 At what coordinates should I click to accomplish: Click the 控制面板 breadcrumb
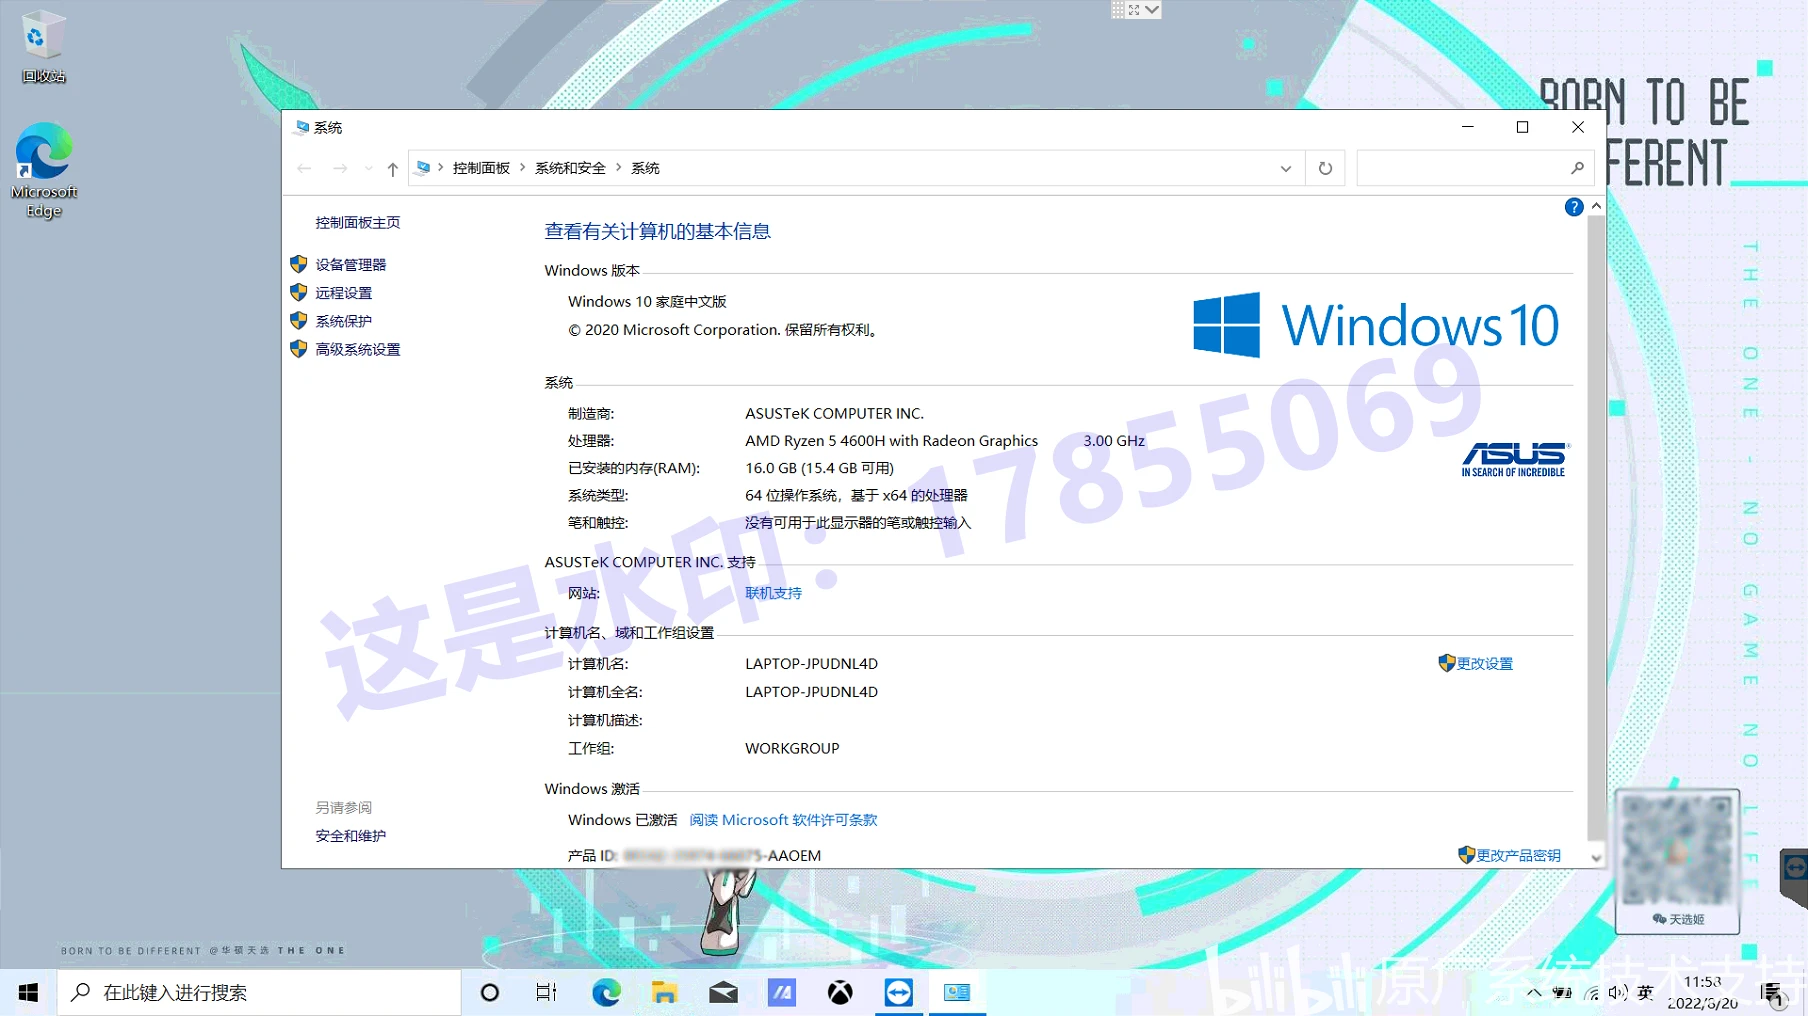[x=481, y=168]
